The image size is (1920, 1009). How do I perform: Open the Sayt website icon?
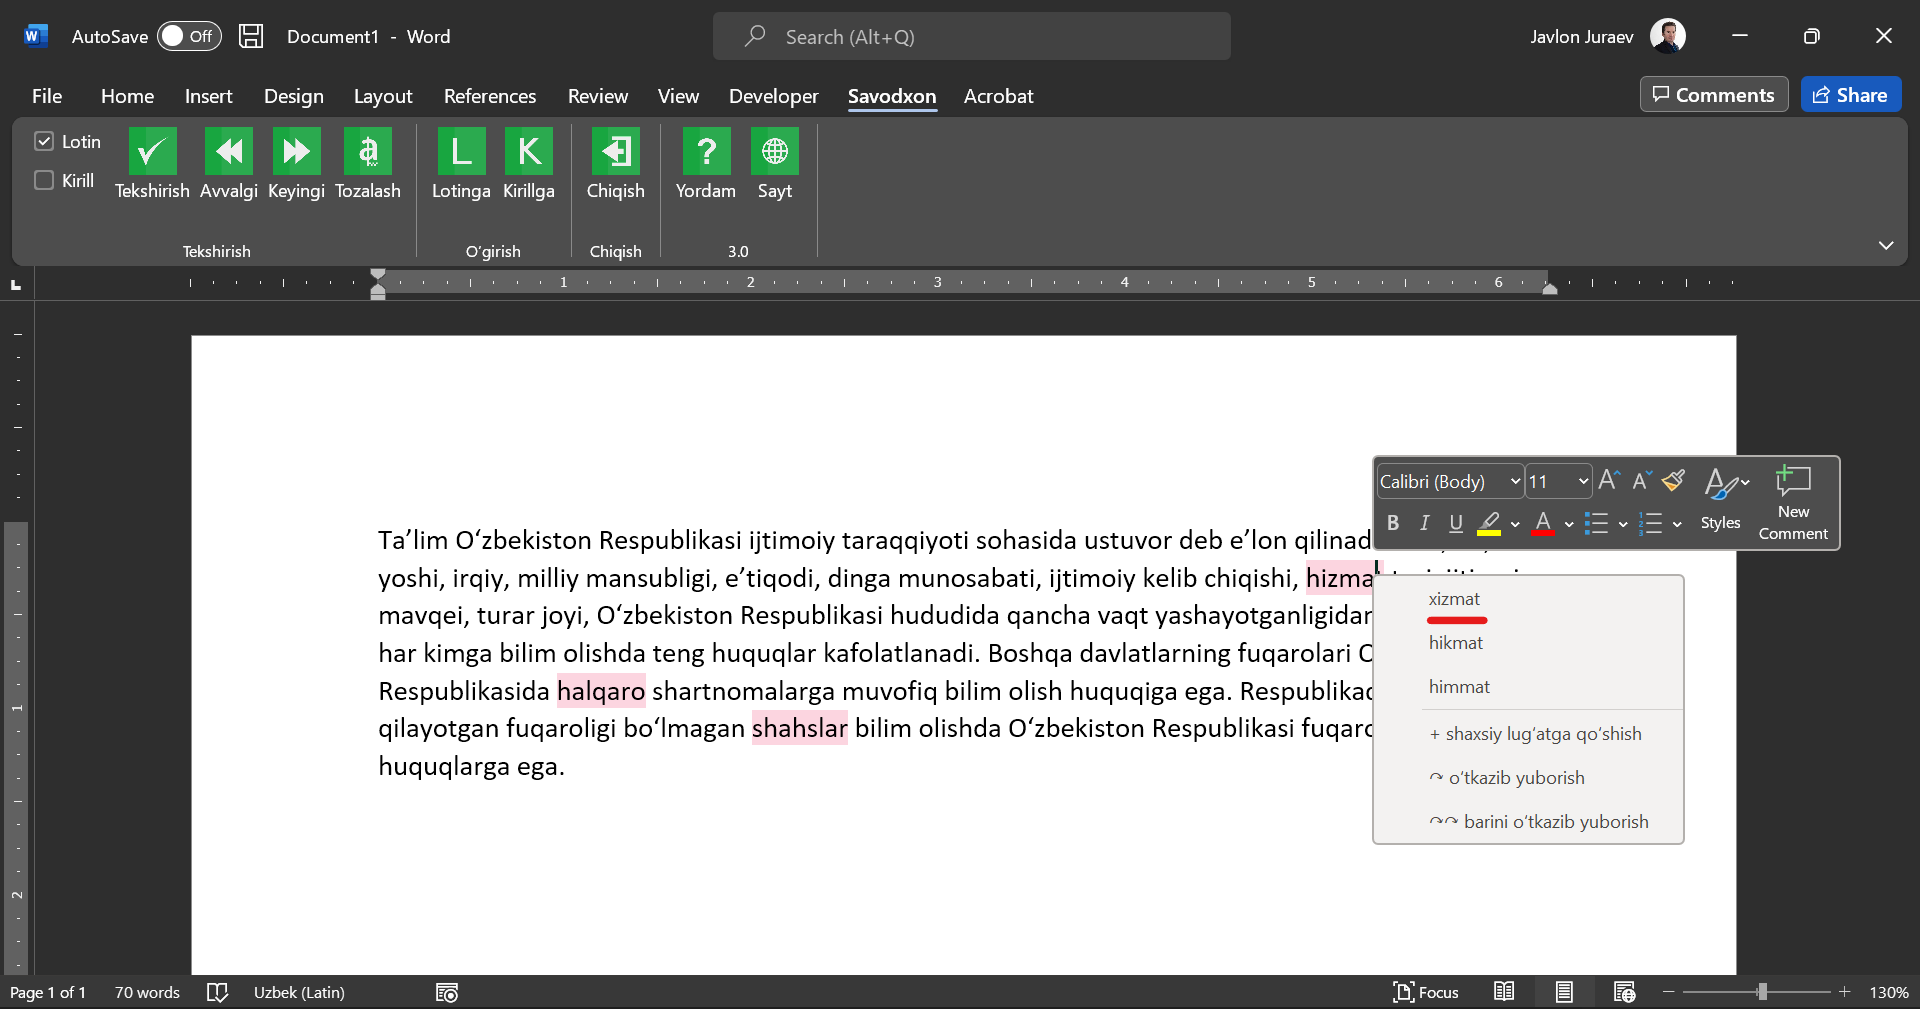[774, 152]
